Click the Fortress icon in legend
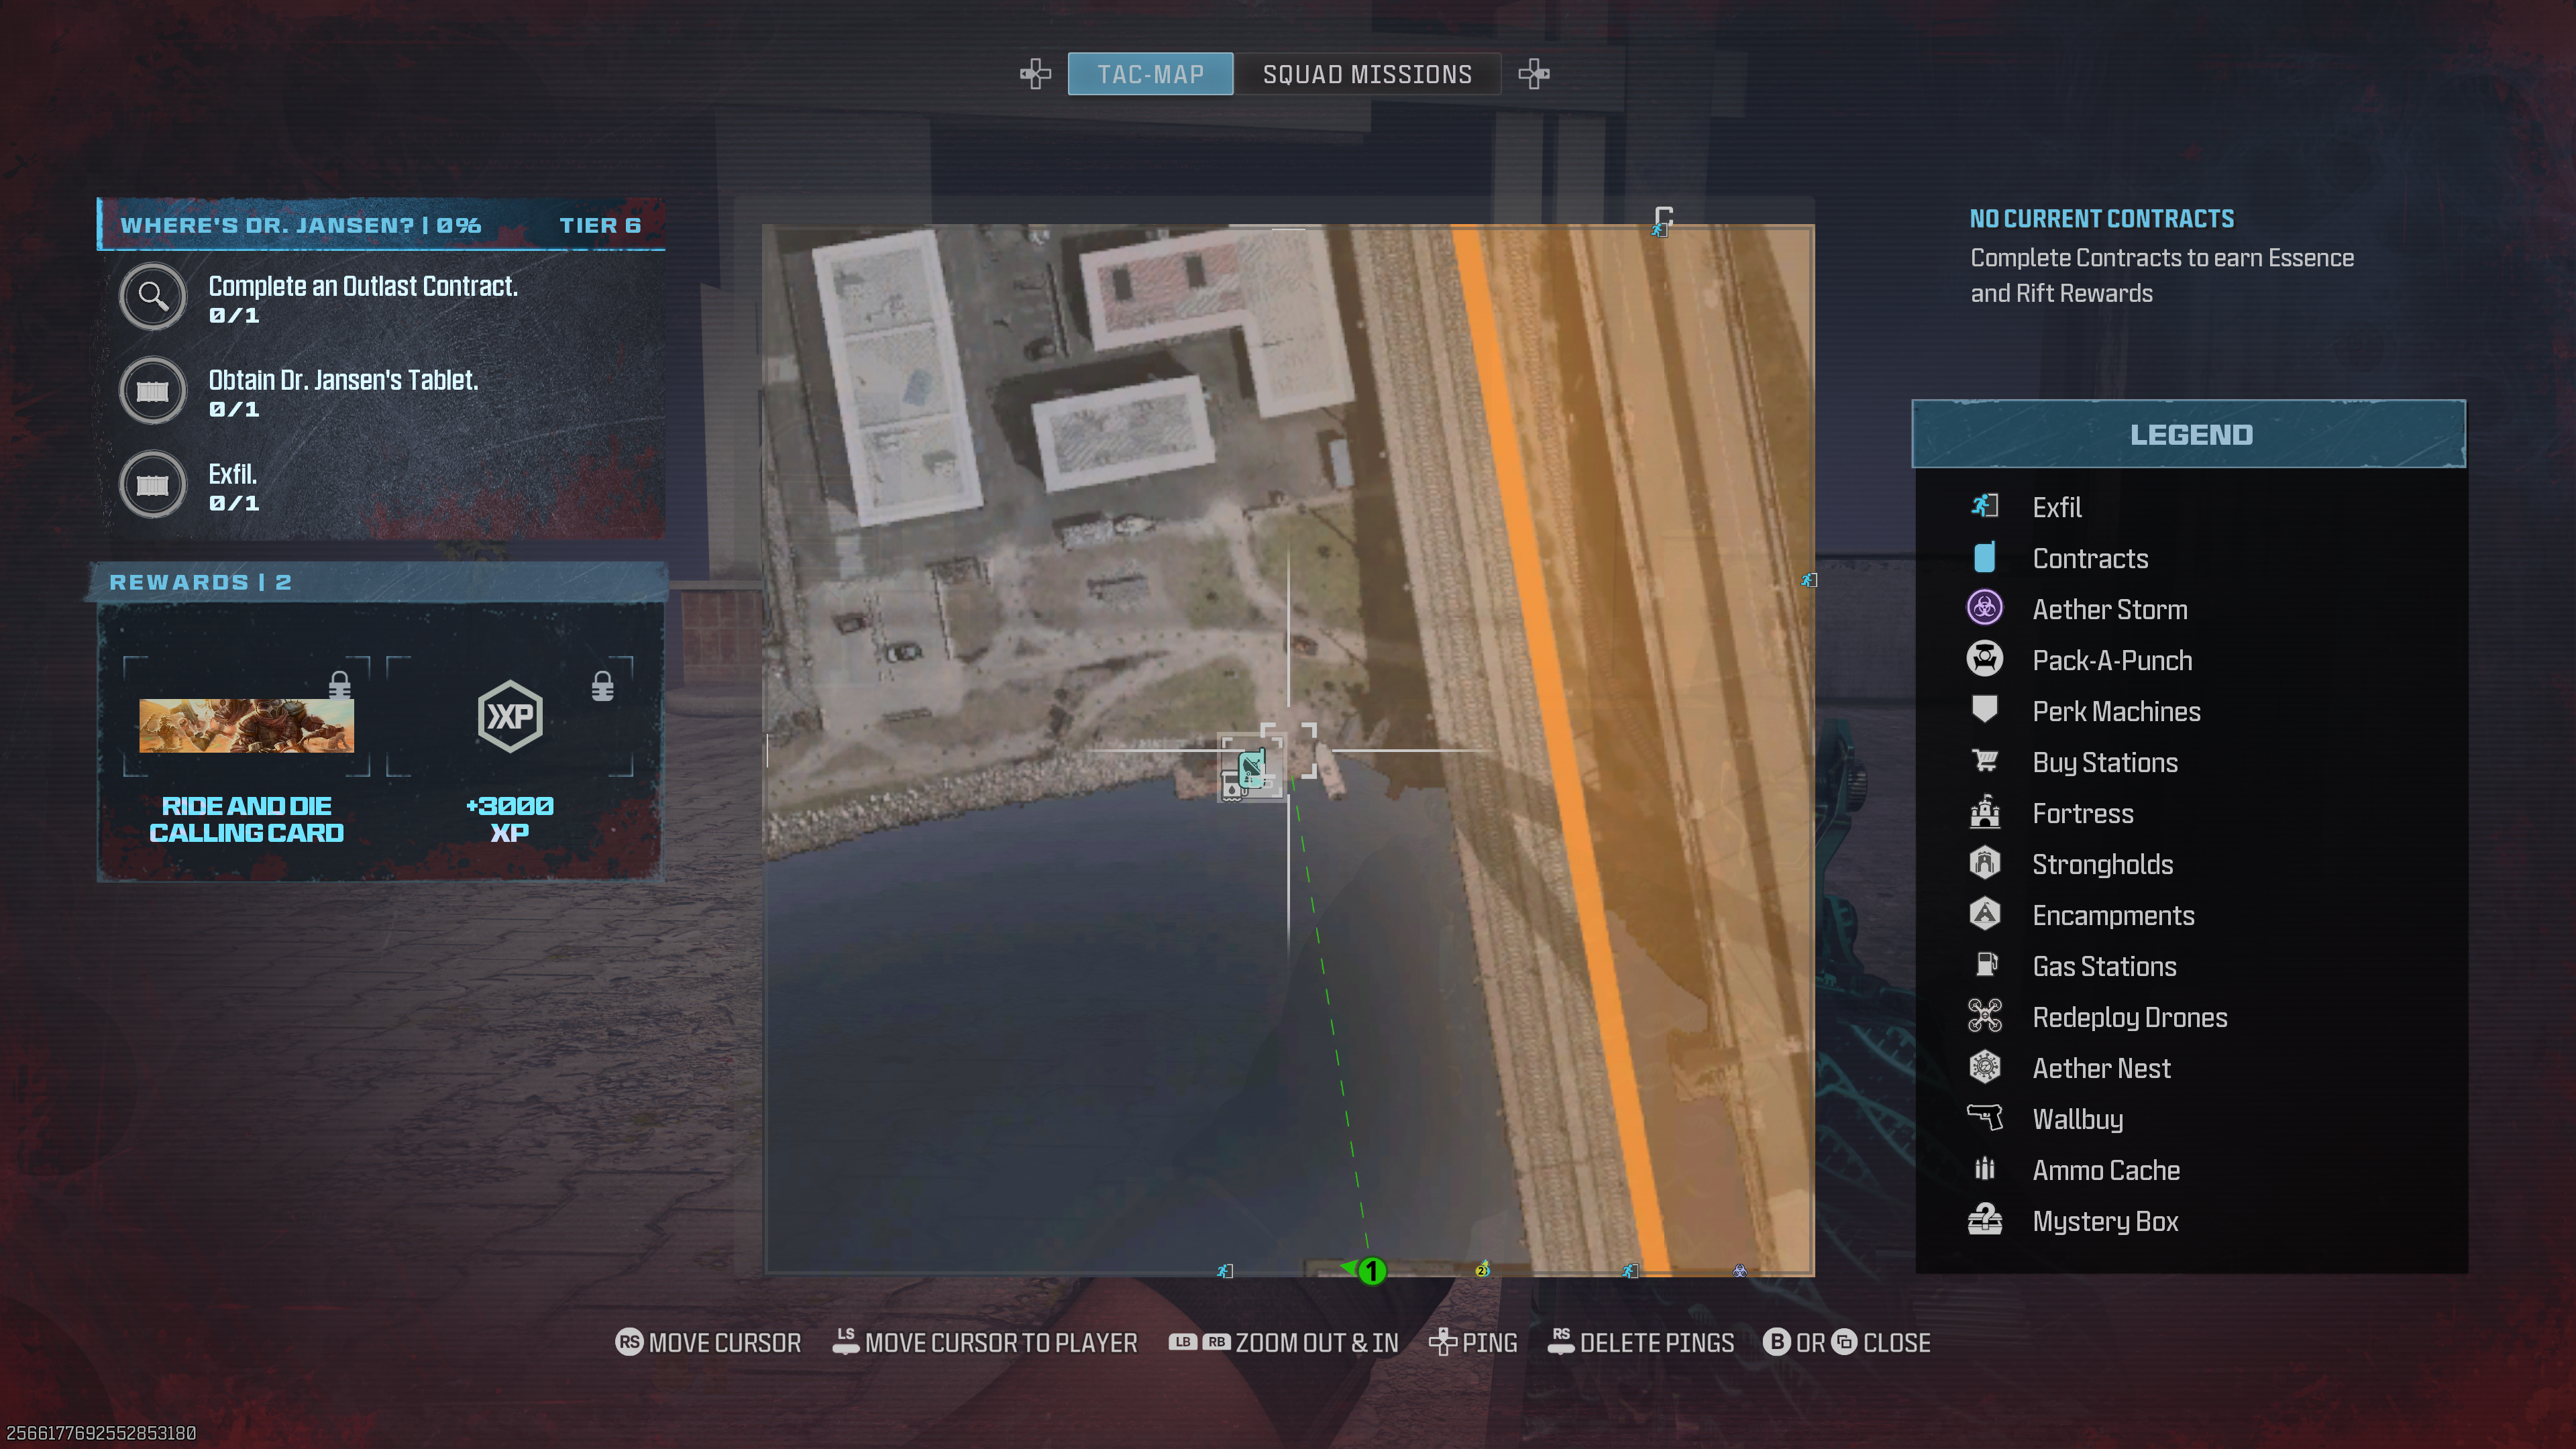Image resolution: width=2576 pixels, height=1449 pixels. (x=1985, y=812)
